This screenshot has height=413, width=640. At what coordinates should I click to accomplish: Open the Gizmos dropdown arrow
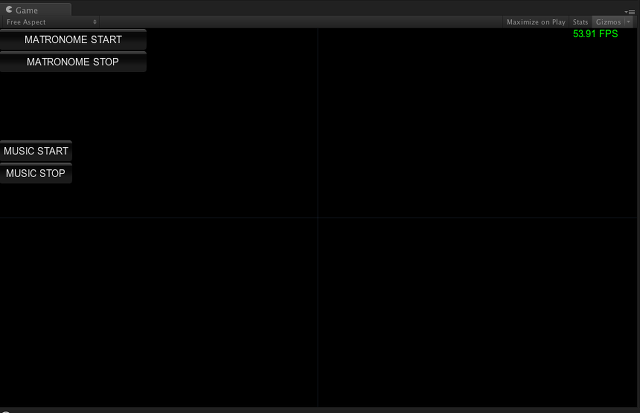pos(629,22)
